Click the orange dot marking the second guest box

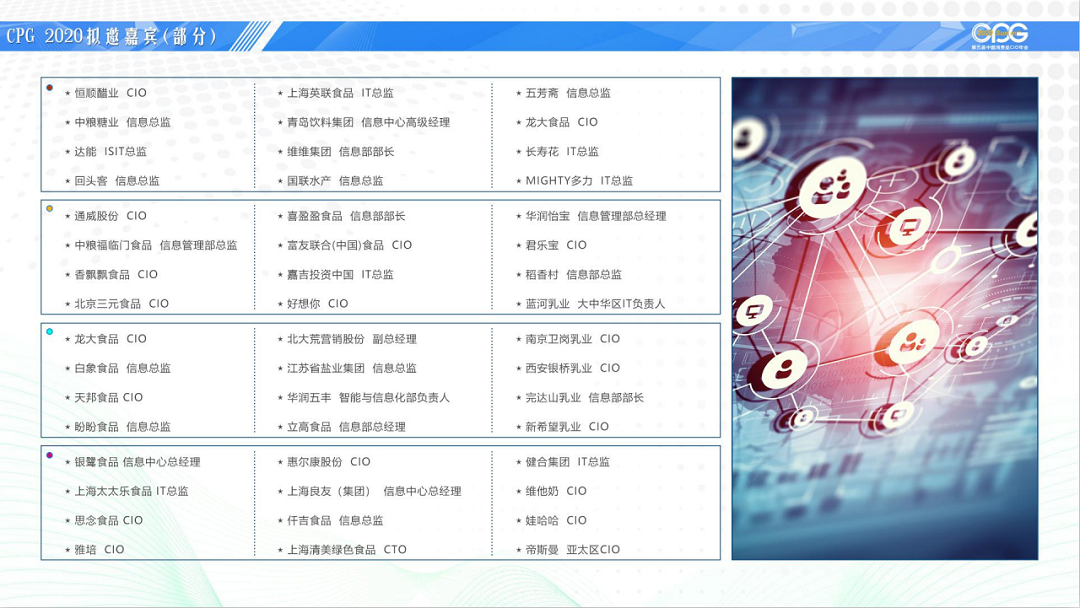pos(50,209)
